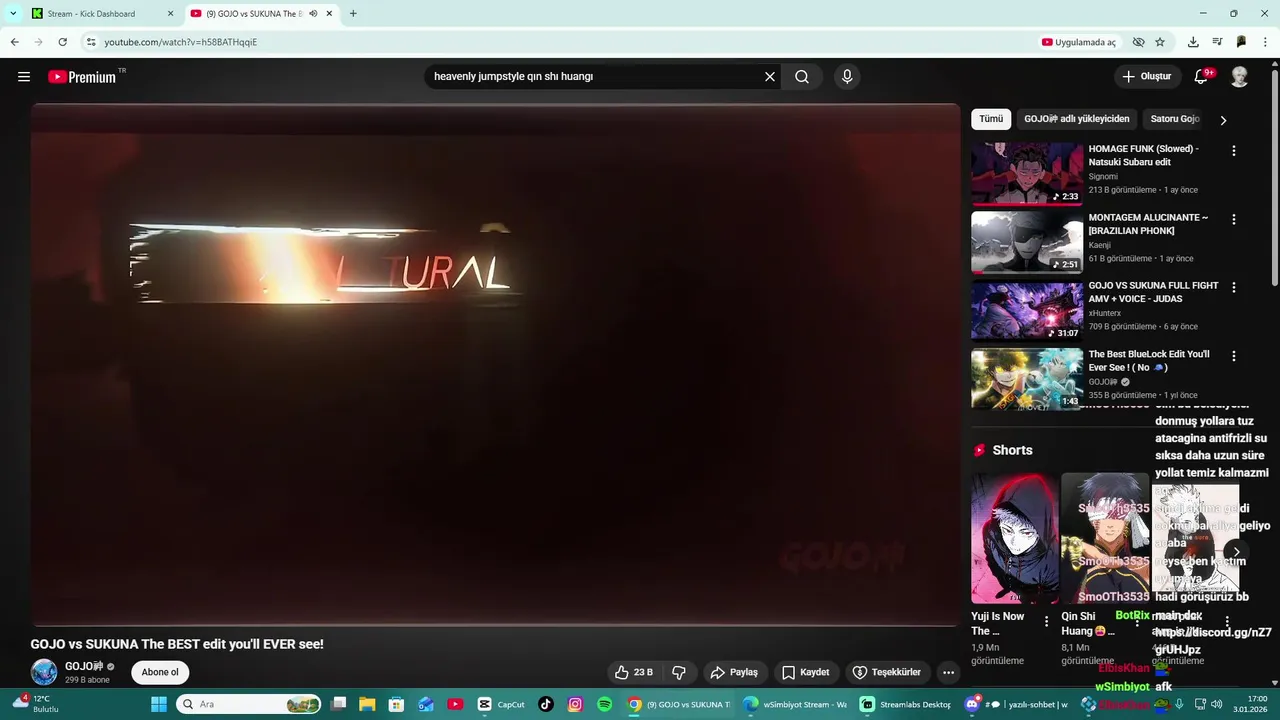Open weather widget 12°C Bulutlu
Screen dimensions: 1280x720
tap(35, 704)
